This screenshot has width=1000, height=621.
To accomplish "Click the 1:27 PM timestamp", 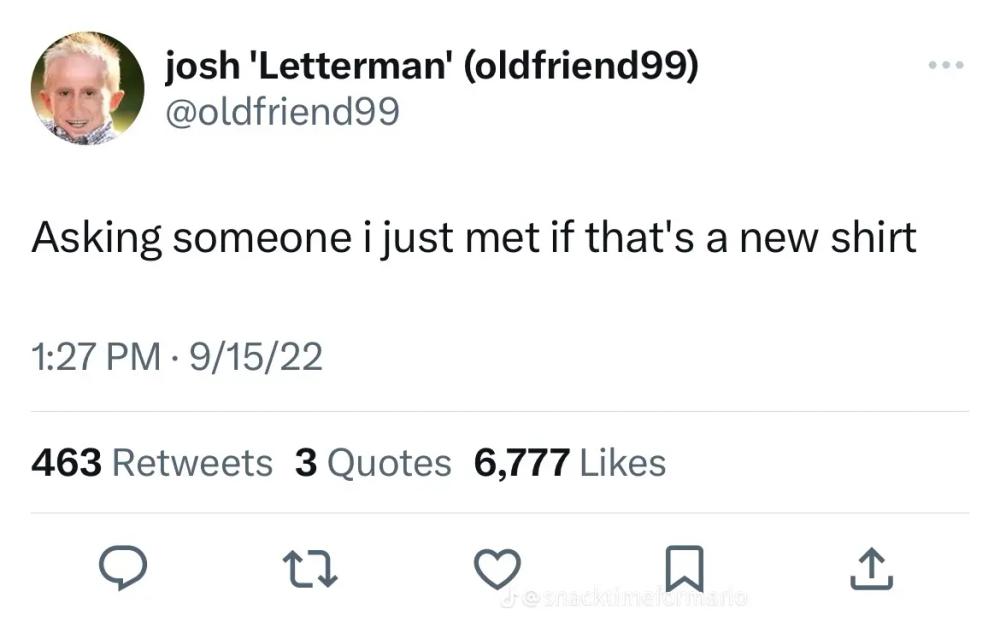I will [x=96, y=356].
